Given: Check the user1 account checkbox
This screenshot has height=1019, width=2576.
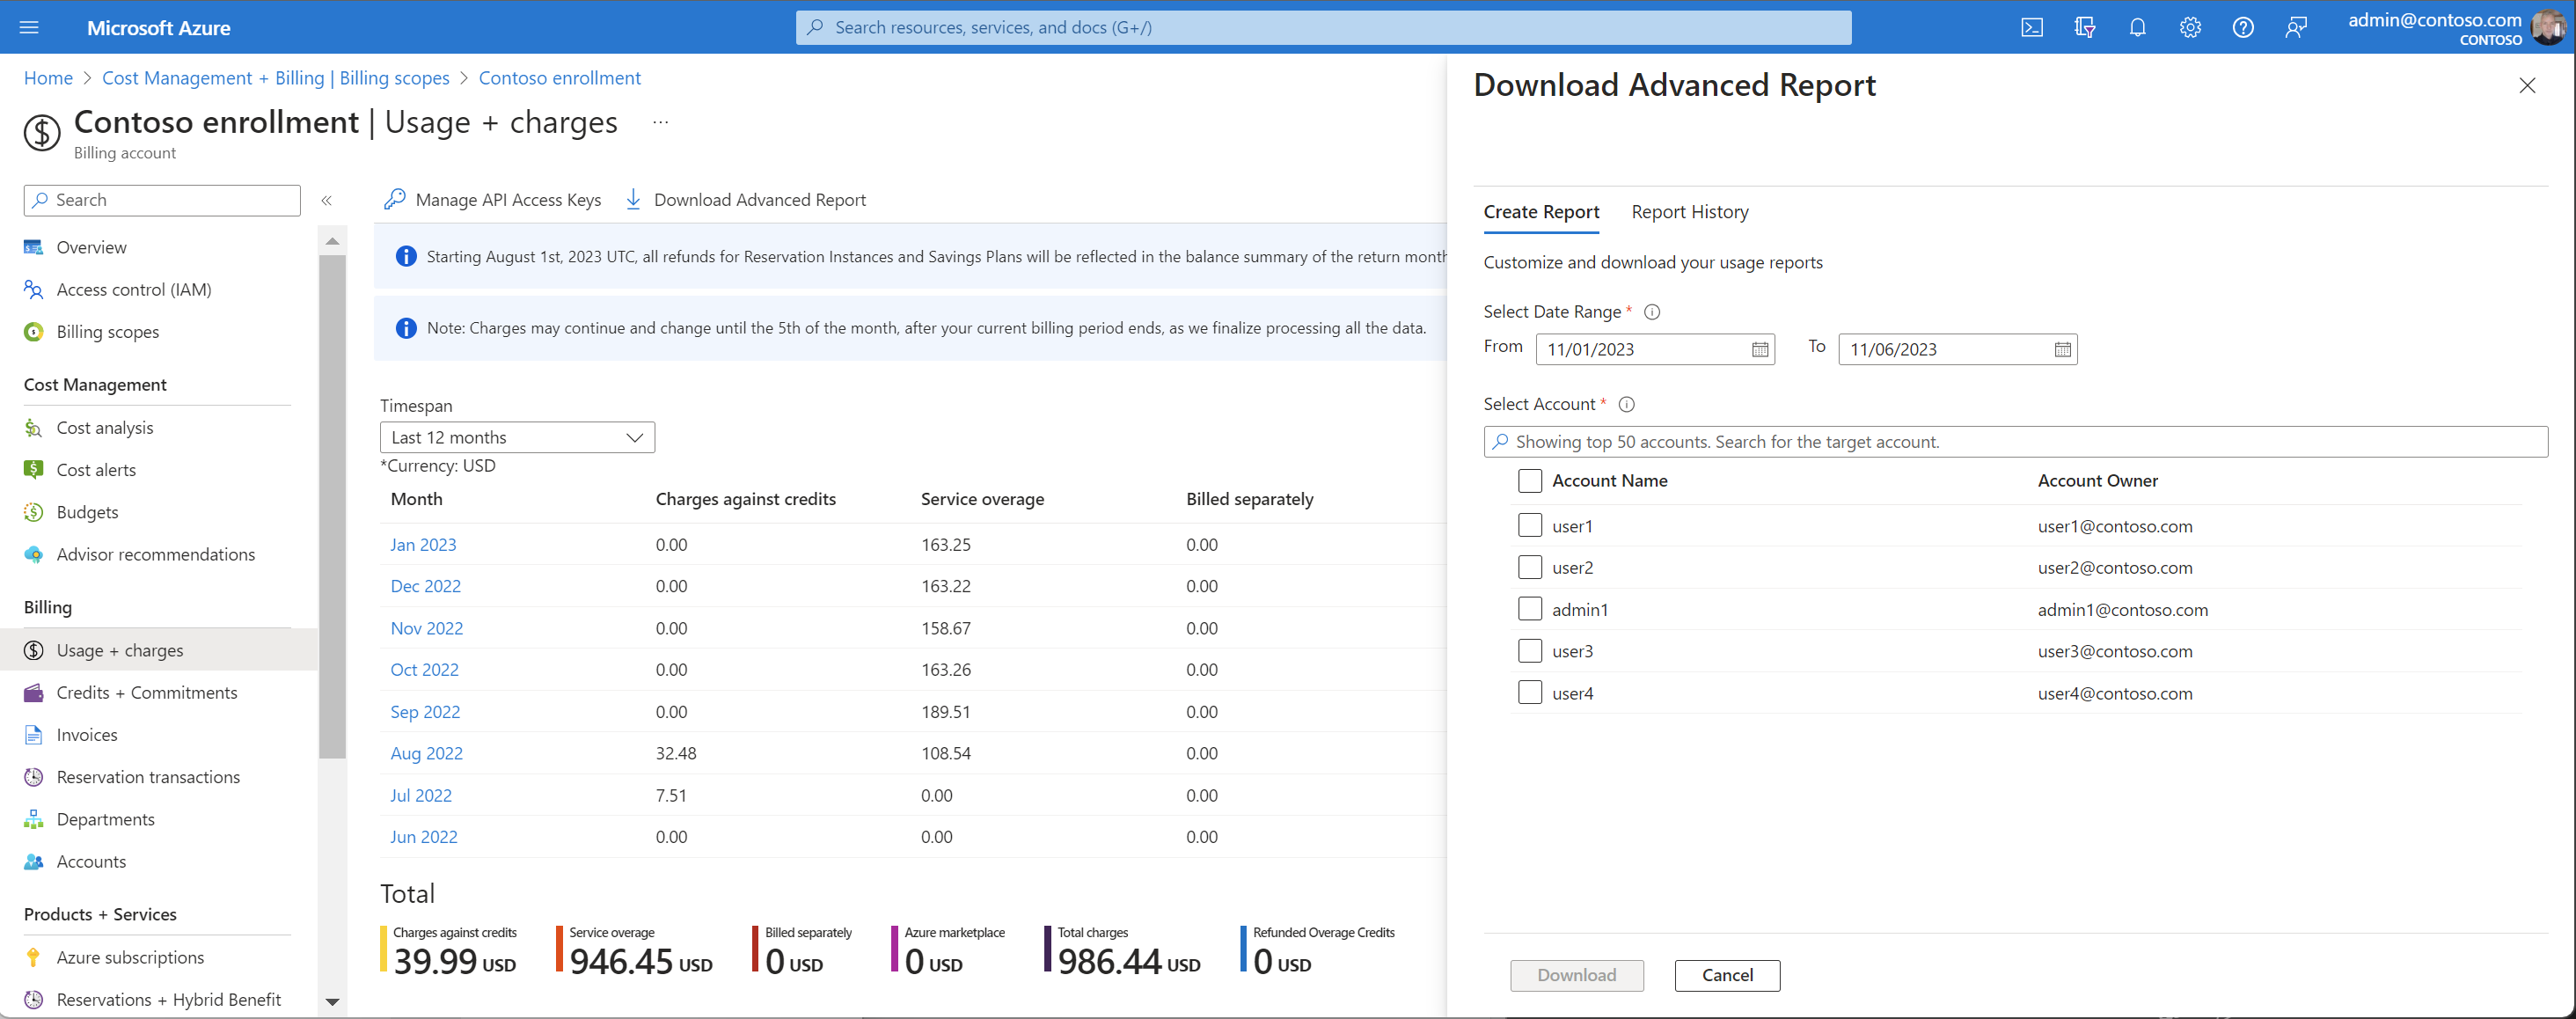Looking at the screenshot, I should [1530, 525].
